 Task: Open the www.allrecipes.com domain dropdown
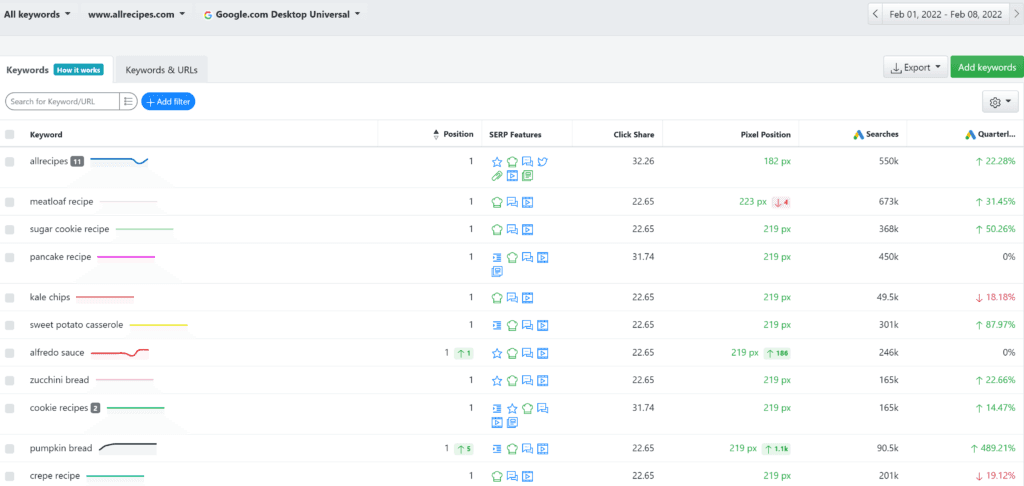tap(136, 14)
